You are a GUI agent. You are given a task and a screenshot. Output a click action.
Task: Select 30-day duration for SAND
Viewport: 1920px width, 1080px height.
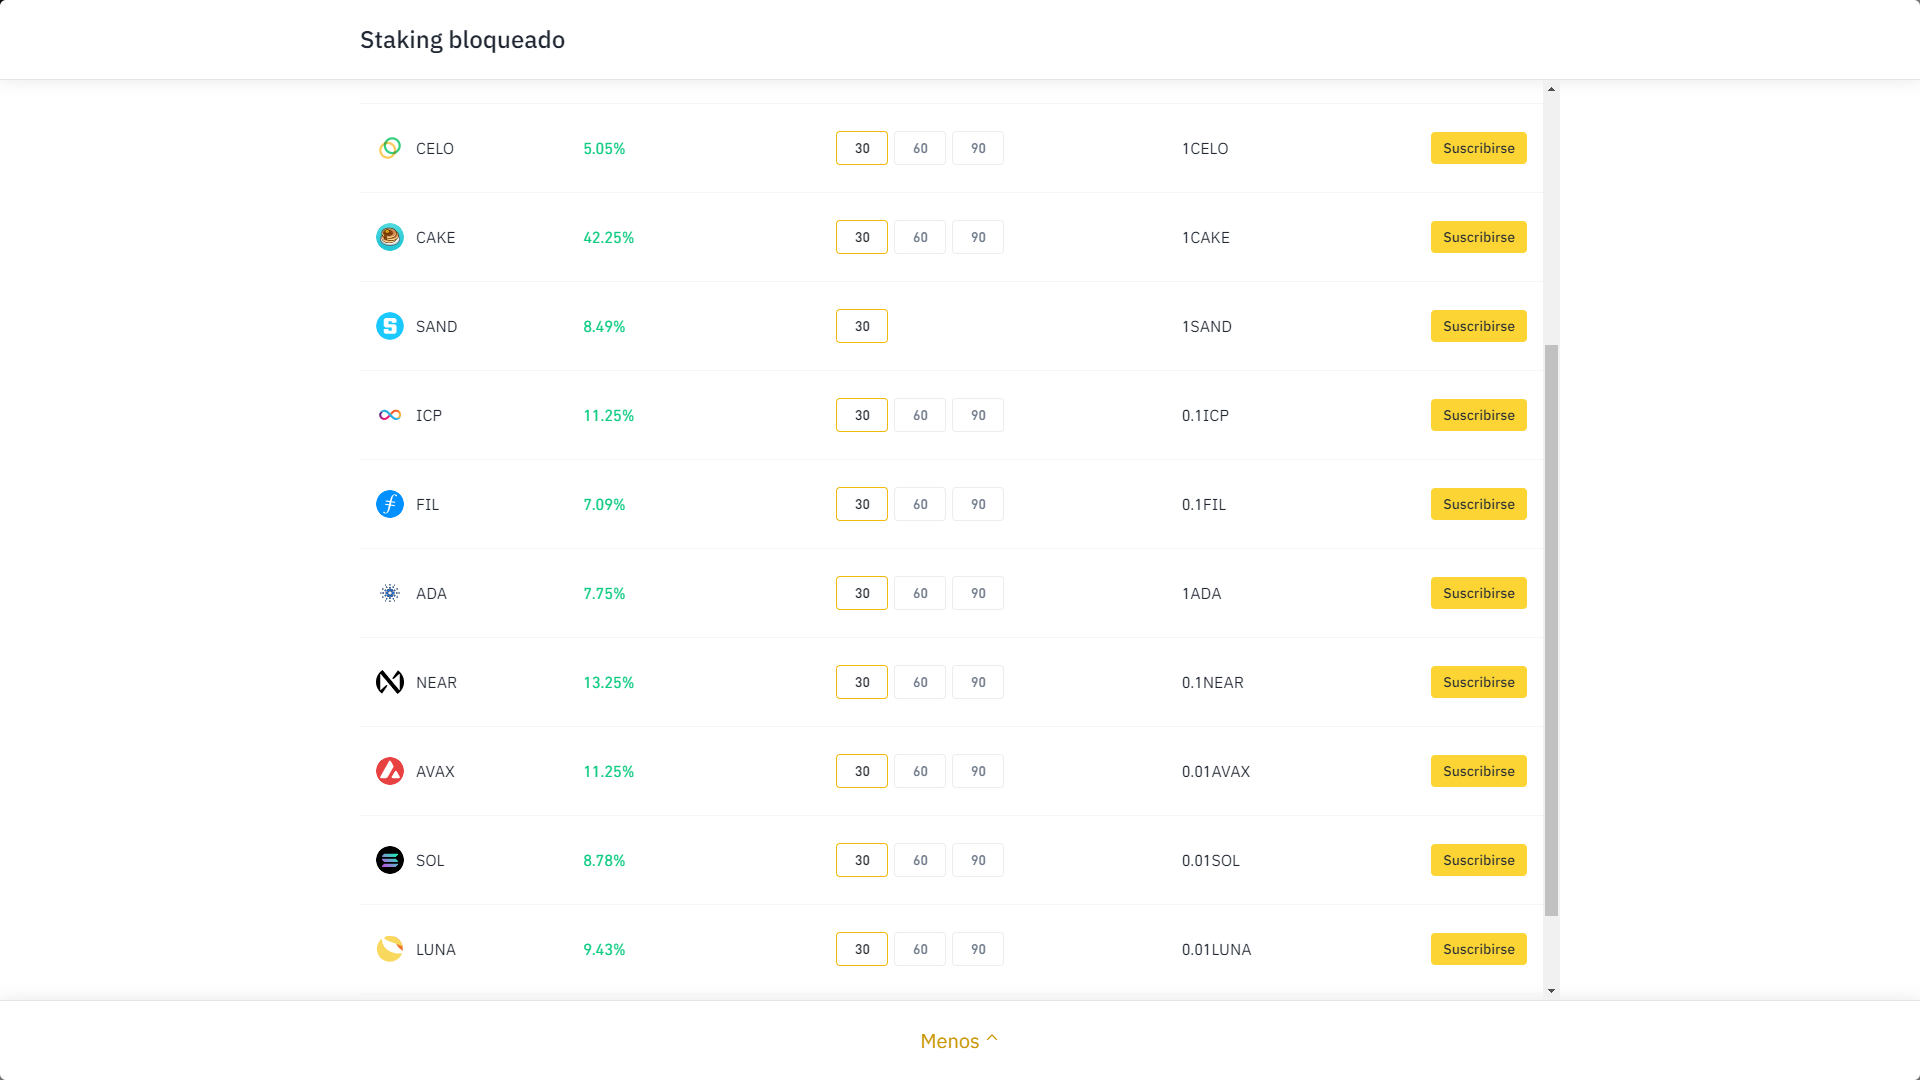tap(862, 326)
